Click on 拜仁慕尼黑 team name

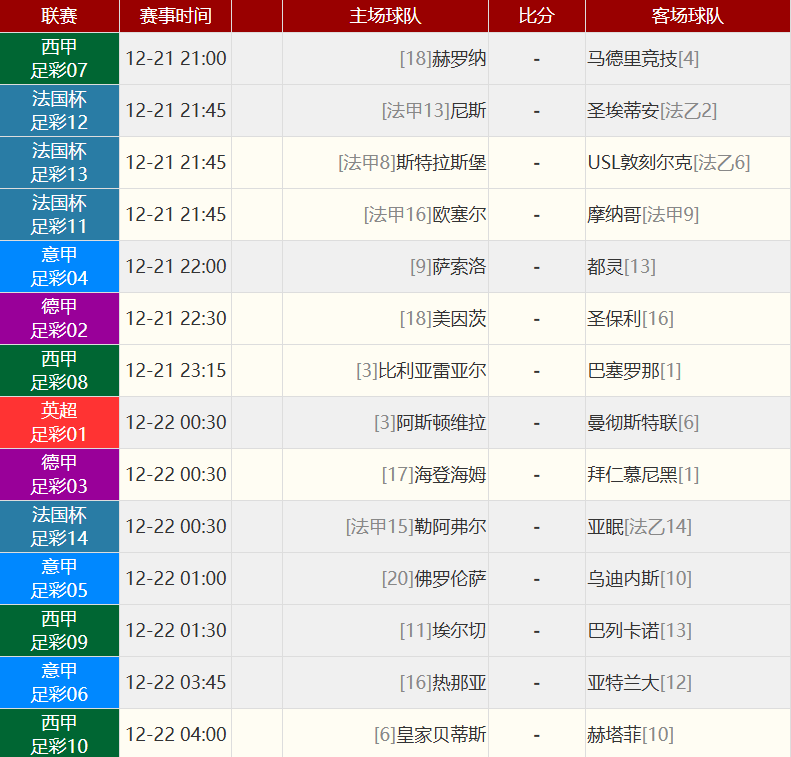click(632, 475)
